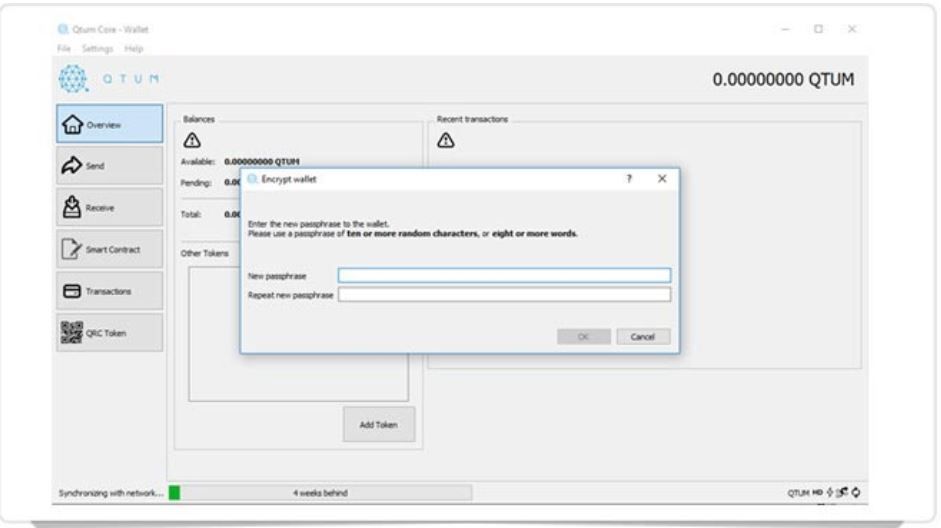The width and height of the screenshot is (941, 528).
Task: Click the Other Tokens list box
Action: click(x=298, y=334)
